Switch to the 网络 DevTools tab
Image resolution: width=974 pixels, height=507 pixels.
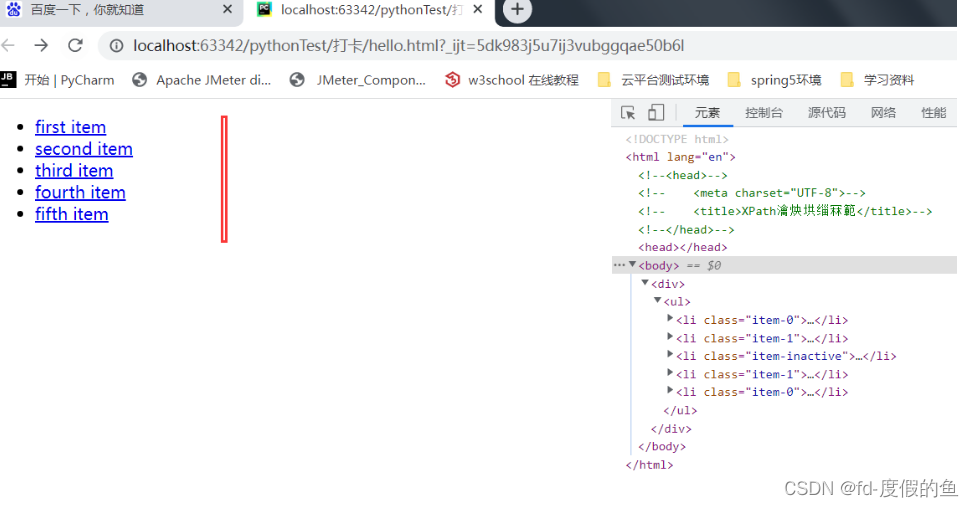click(883, 112)
